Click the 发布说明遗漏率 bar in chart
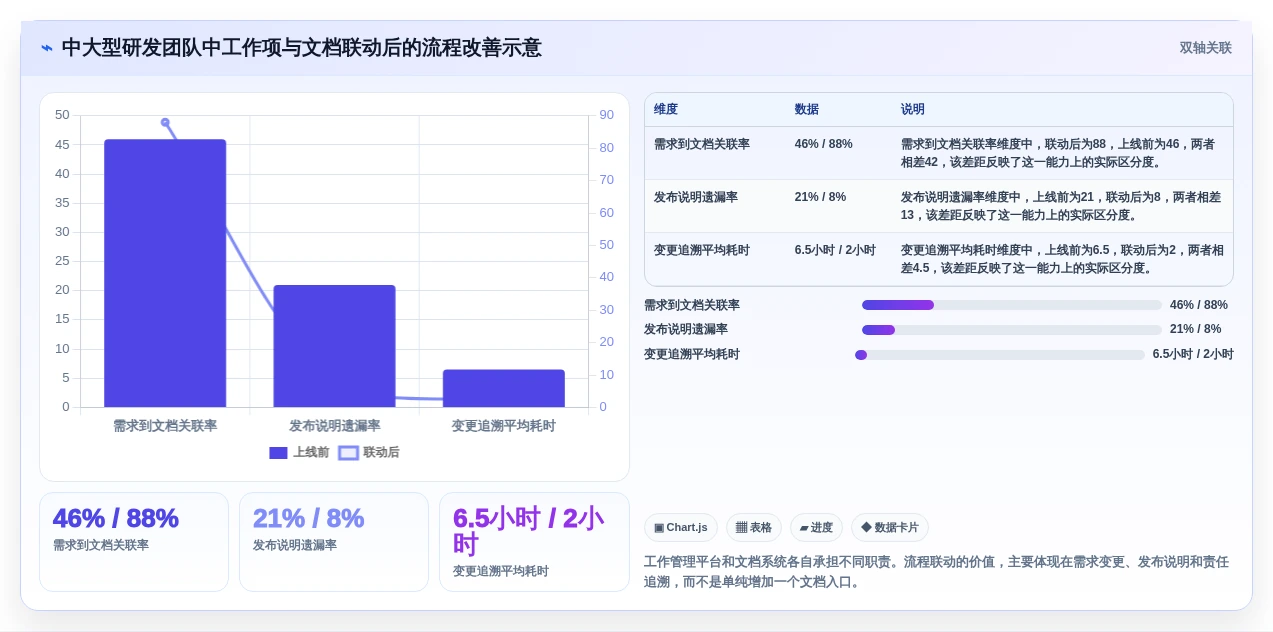This screenshot has width=1273, height=632. [334, 346]
